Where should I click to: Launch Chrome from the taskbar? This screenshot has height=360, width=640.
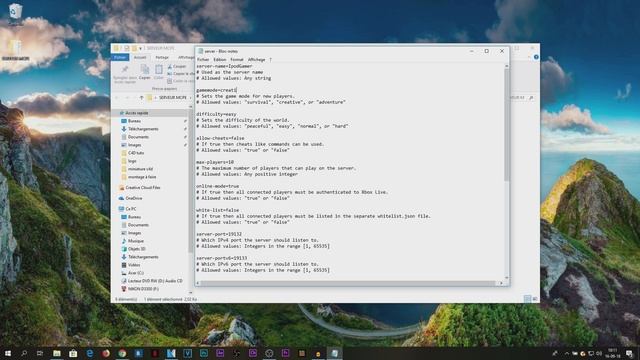(122, 353)
